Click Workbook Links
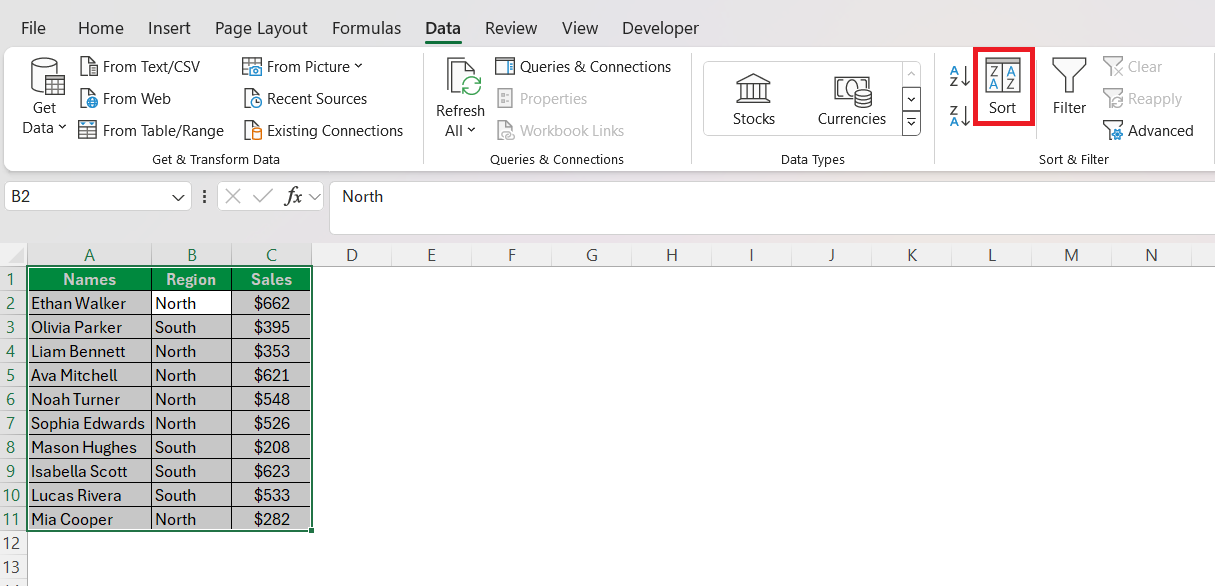Screen dimensions: 1215x586 (560, 131)
